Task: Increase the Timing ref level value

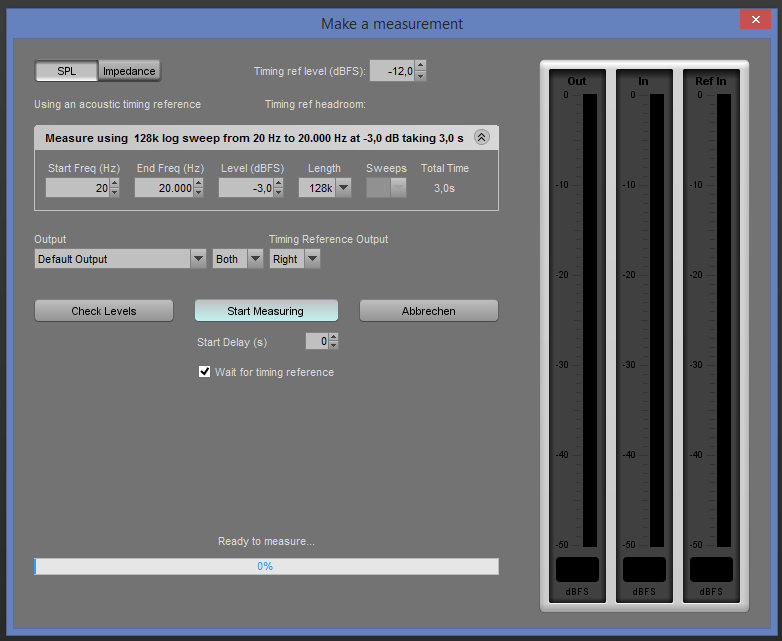Action: 420,65
